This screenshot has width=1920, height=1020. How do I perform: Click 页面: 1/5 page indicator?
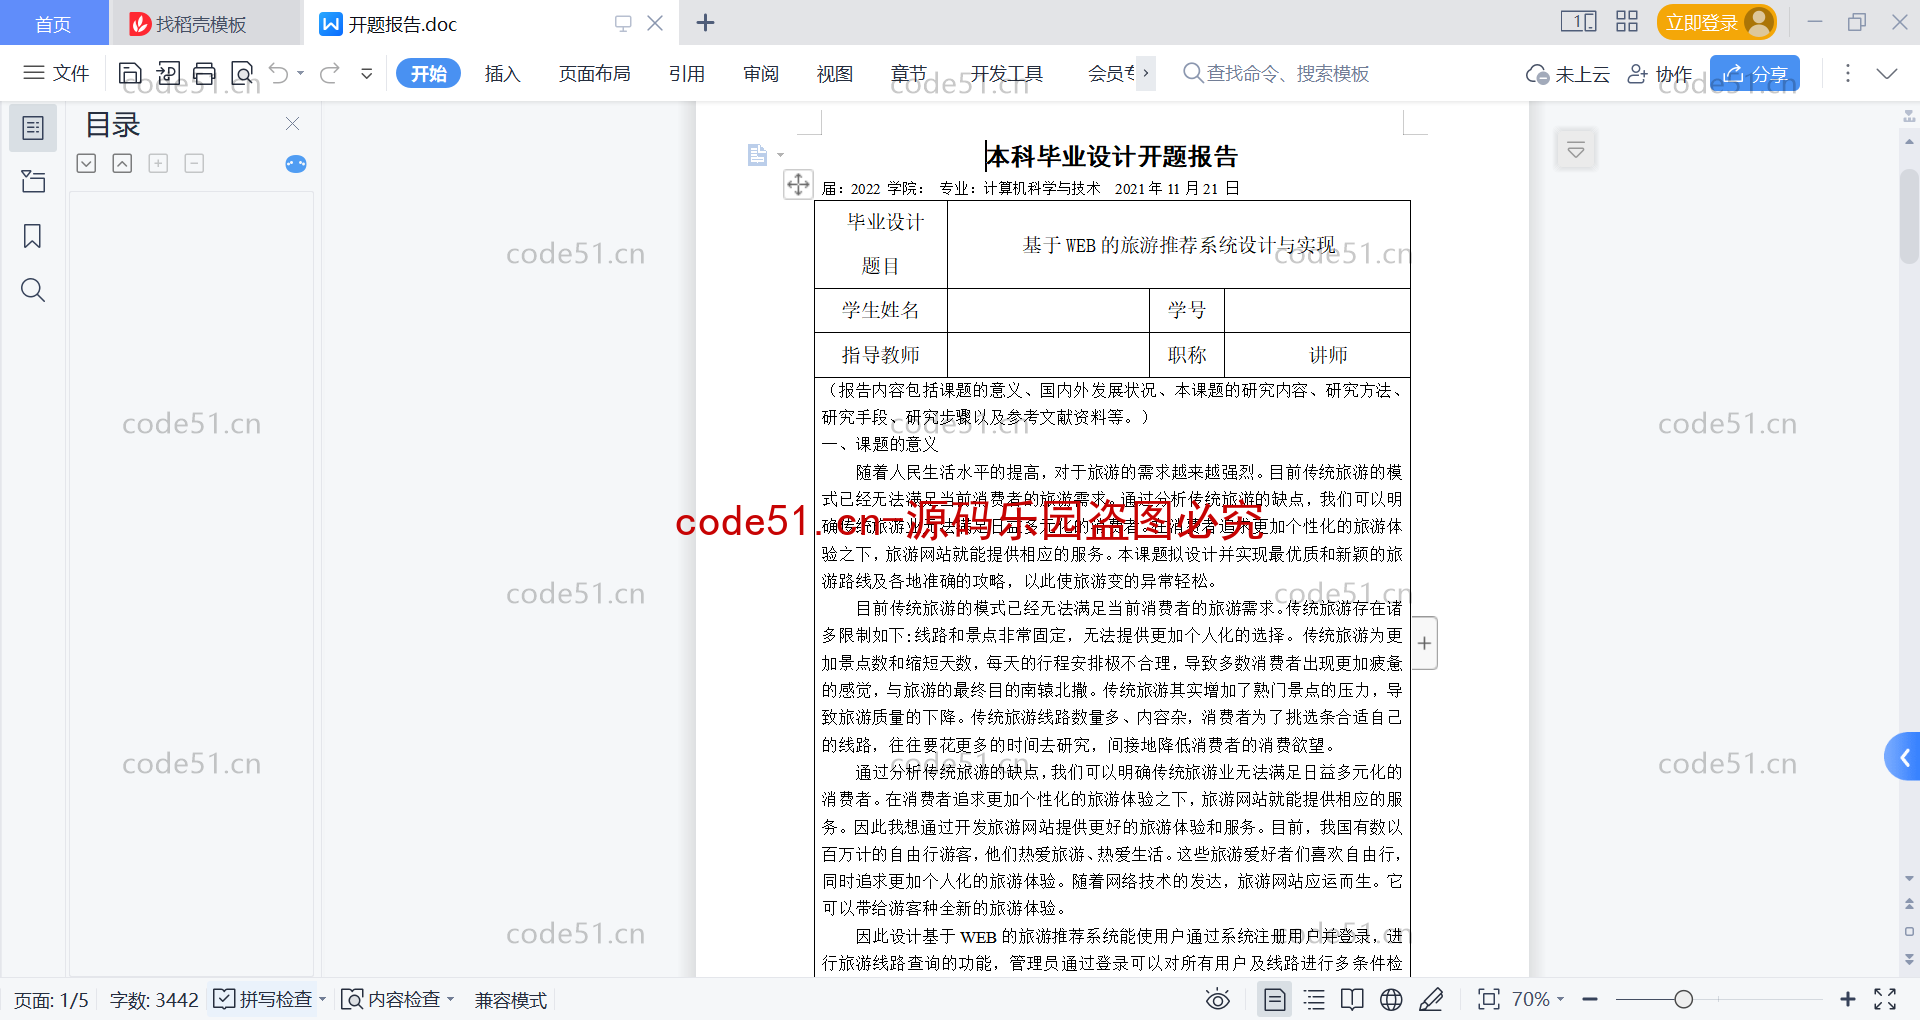[x=51, y=999]
